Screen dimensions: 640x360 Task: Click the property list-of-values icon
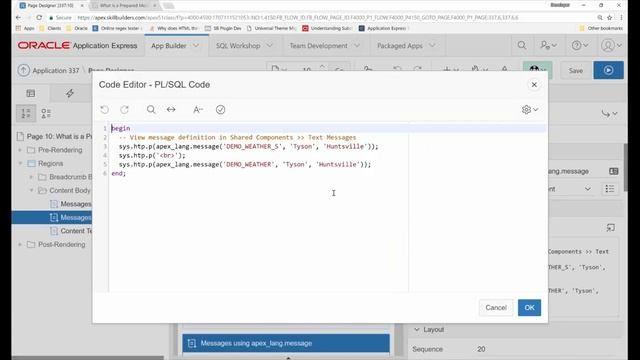[610, 189]
